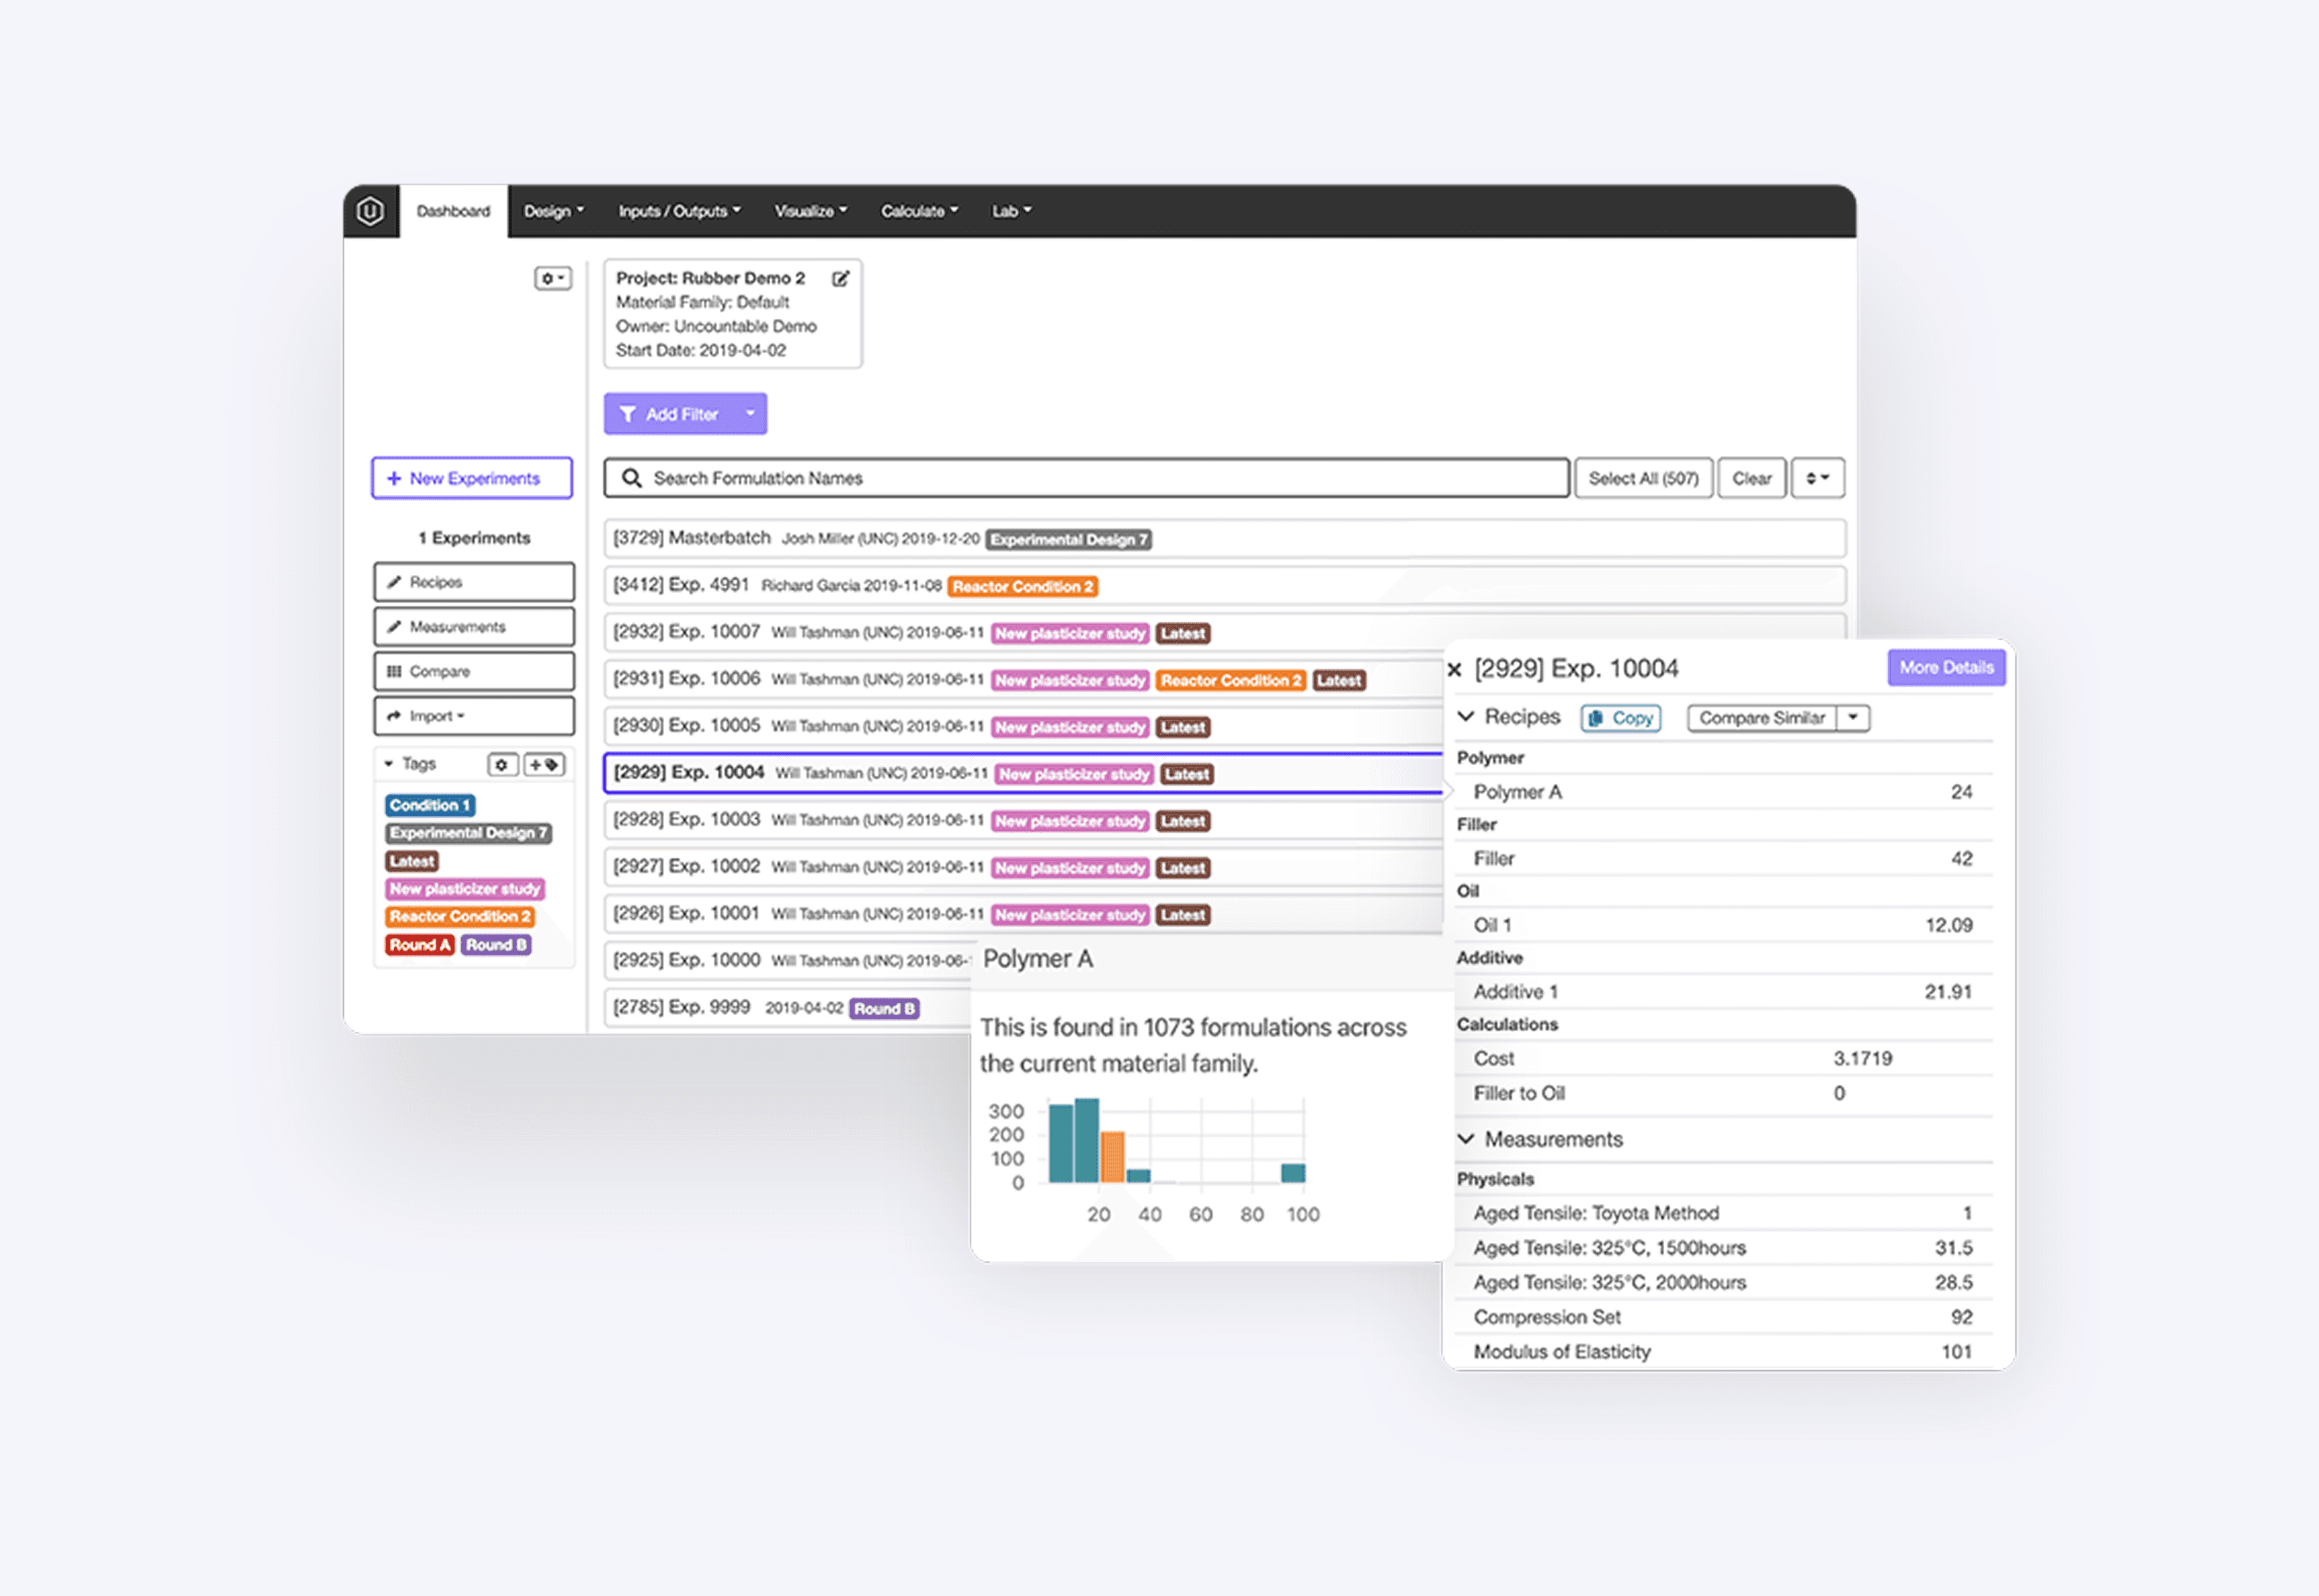
Task: Toggle the Round B tag filter
Action: coord(496,945)
